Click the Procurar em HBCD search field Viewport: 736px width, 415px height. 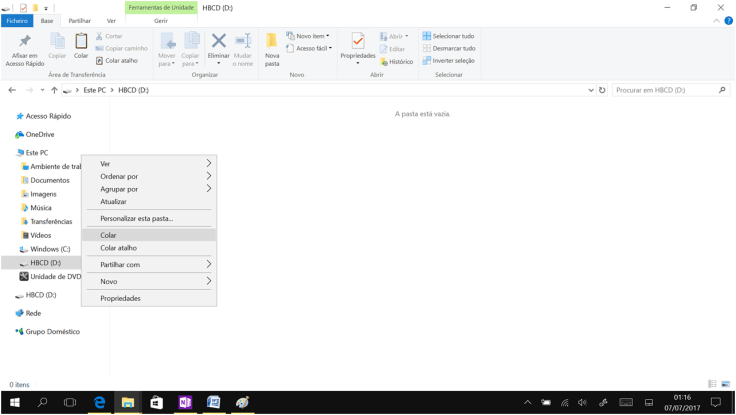[x=664, y=90]
